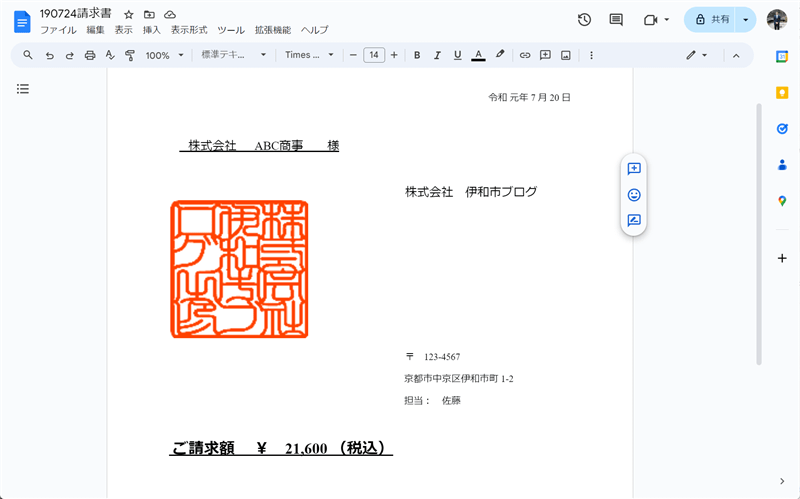Screen dimensions: 800x499
Task: Click the font size 14 field
Action: click(x=374, y=55)
